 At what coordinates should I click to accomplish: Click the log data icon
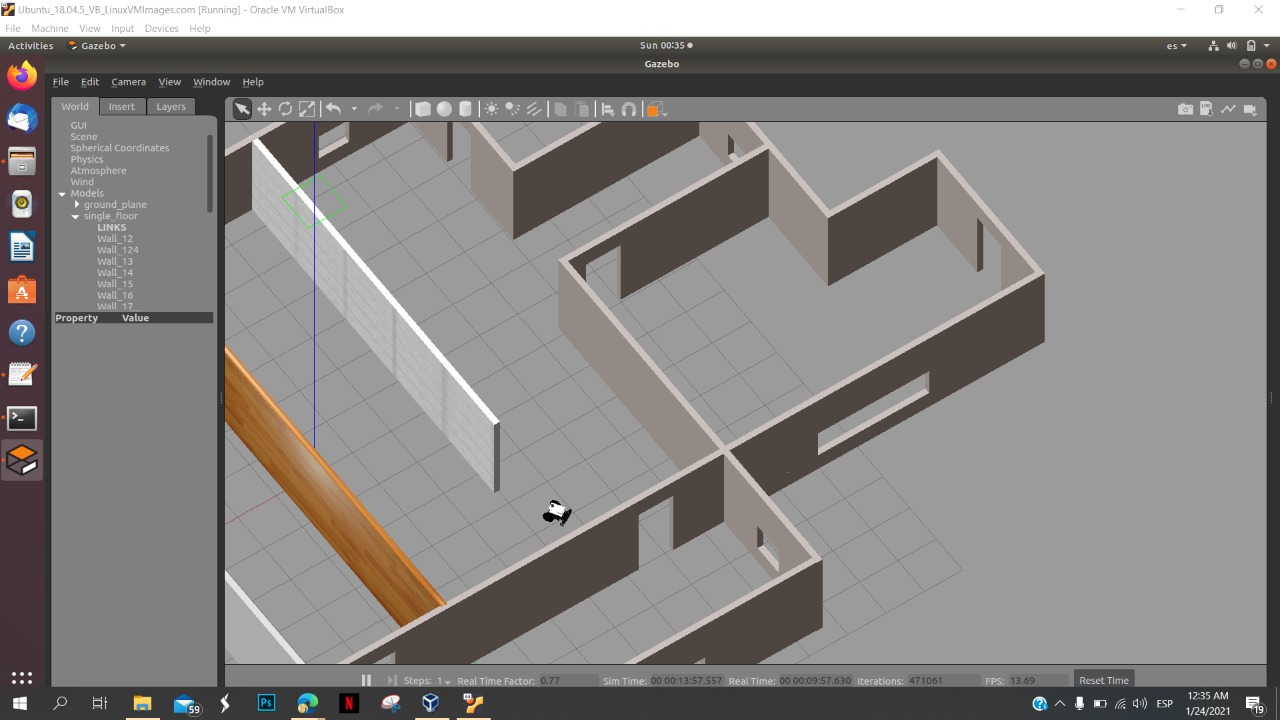tap(1206, 109)
